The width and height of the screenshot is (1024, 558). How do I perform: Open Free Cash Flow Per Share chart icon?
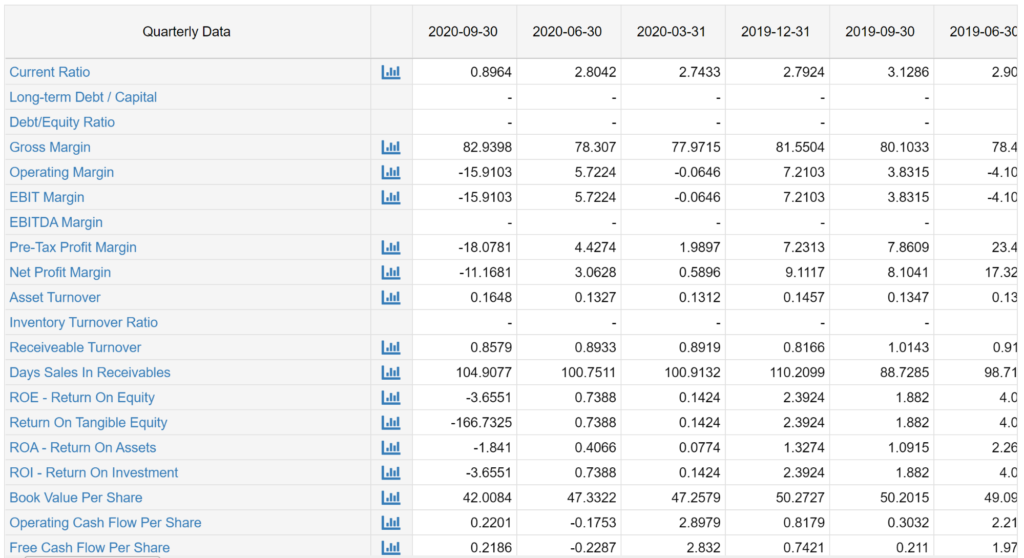390,547
